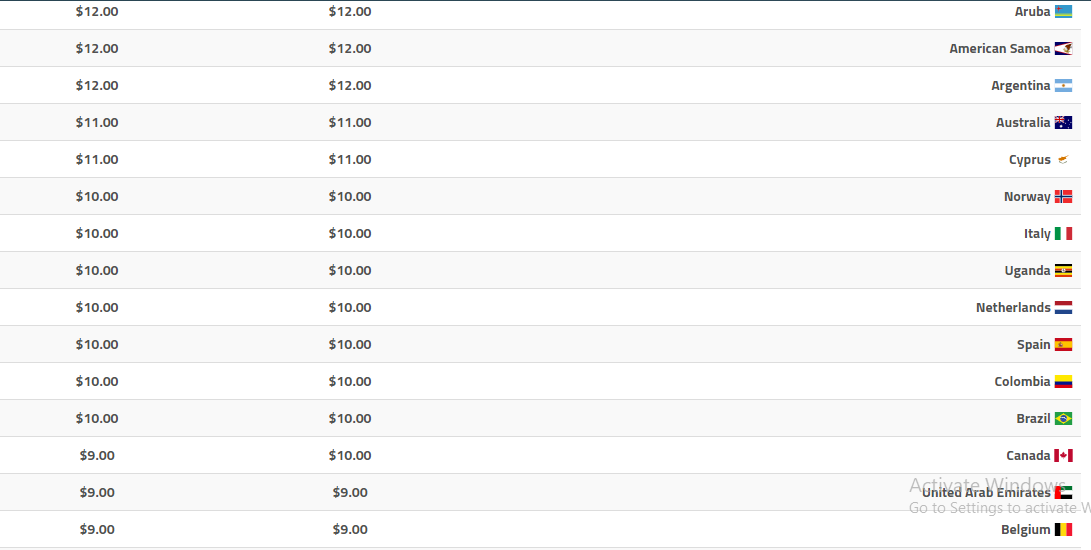
Task: Click the American Samoa flag icon
Action: (x=1063, y=49)
